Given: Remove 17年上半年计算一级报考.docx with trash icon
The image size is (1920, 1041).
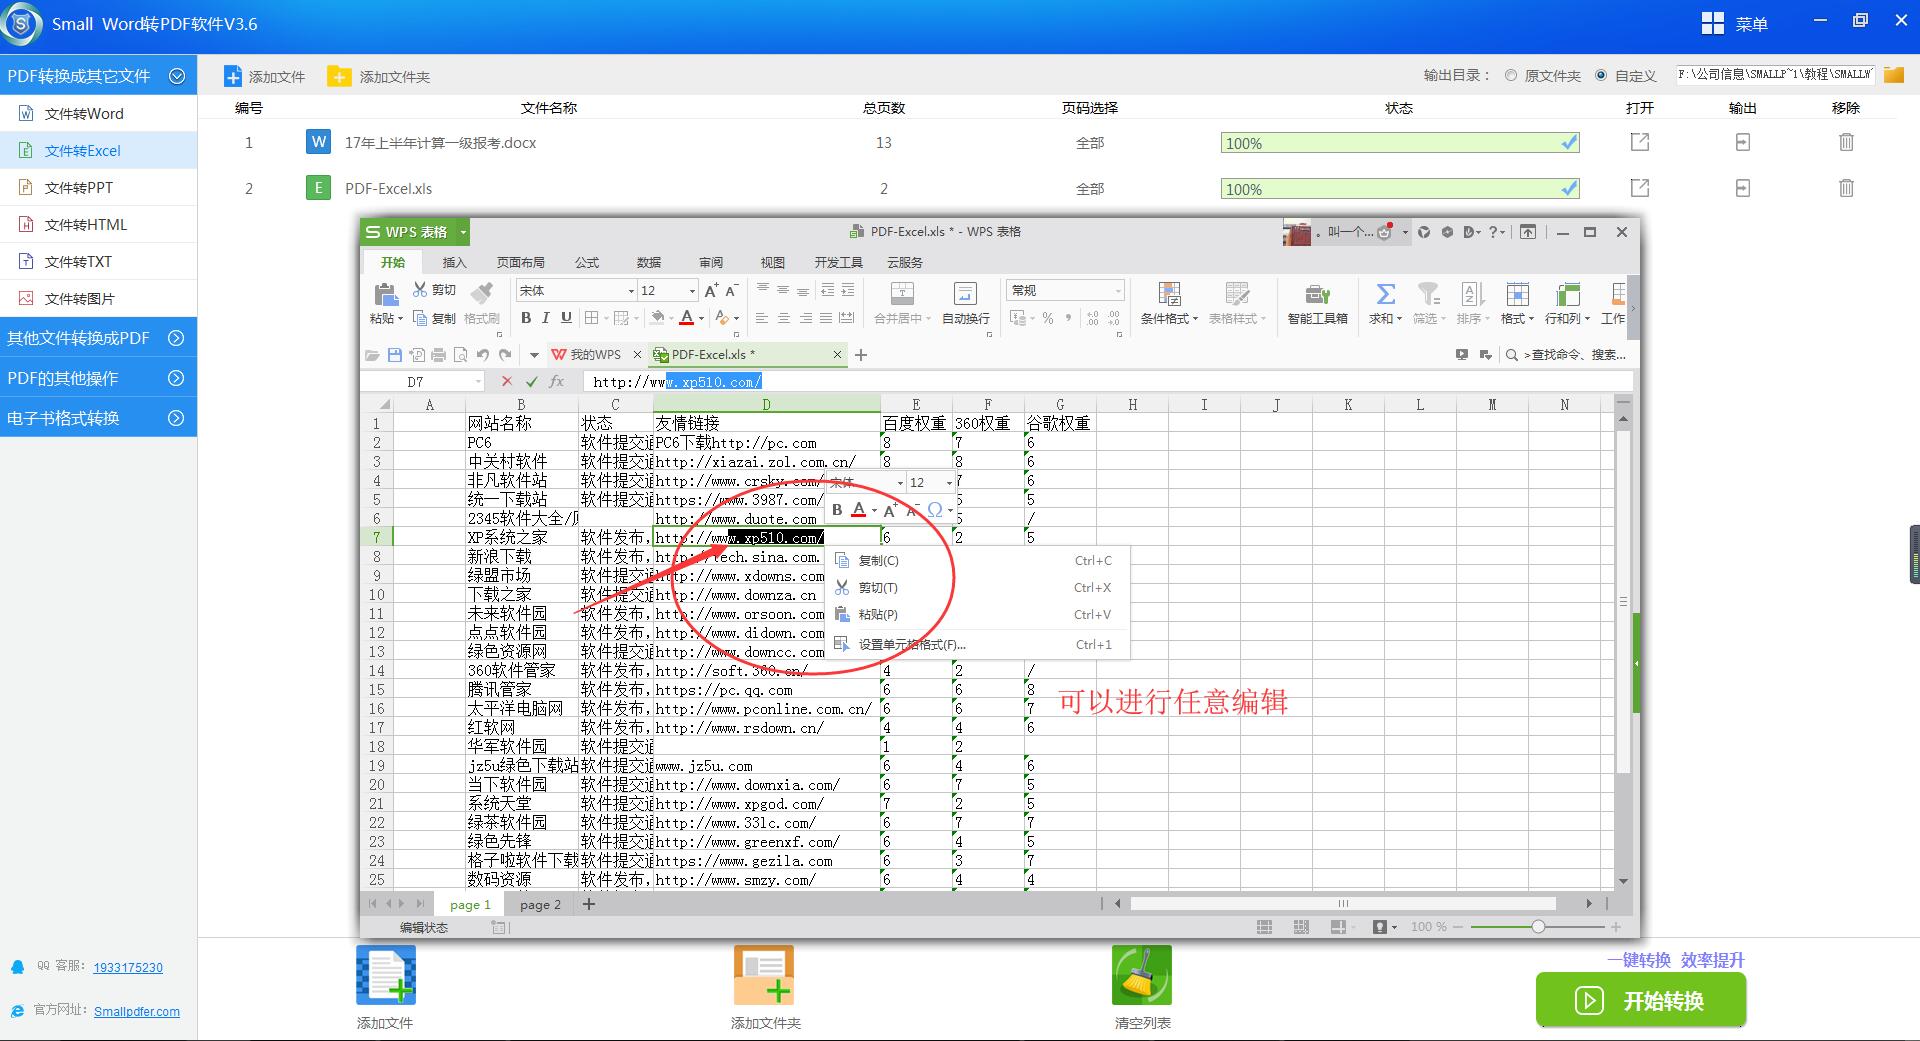Looking at the screenshot, I should 1846,143.
